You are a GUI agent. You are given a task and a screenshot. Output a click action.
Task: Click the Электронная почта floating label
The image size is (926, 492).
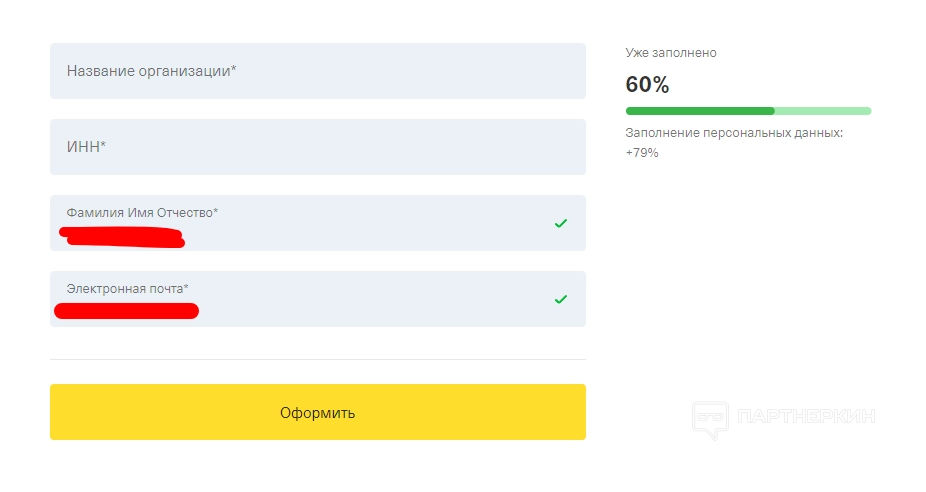tap(127, 288)
